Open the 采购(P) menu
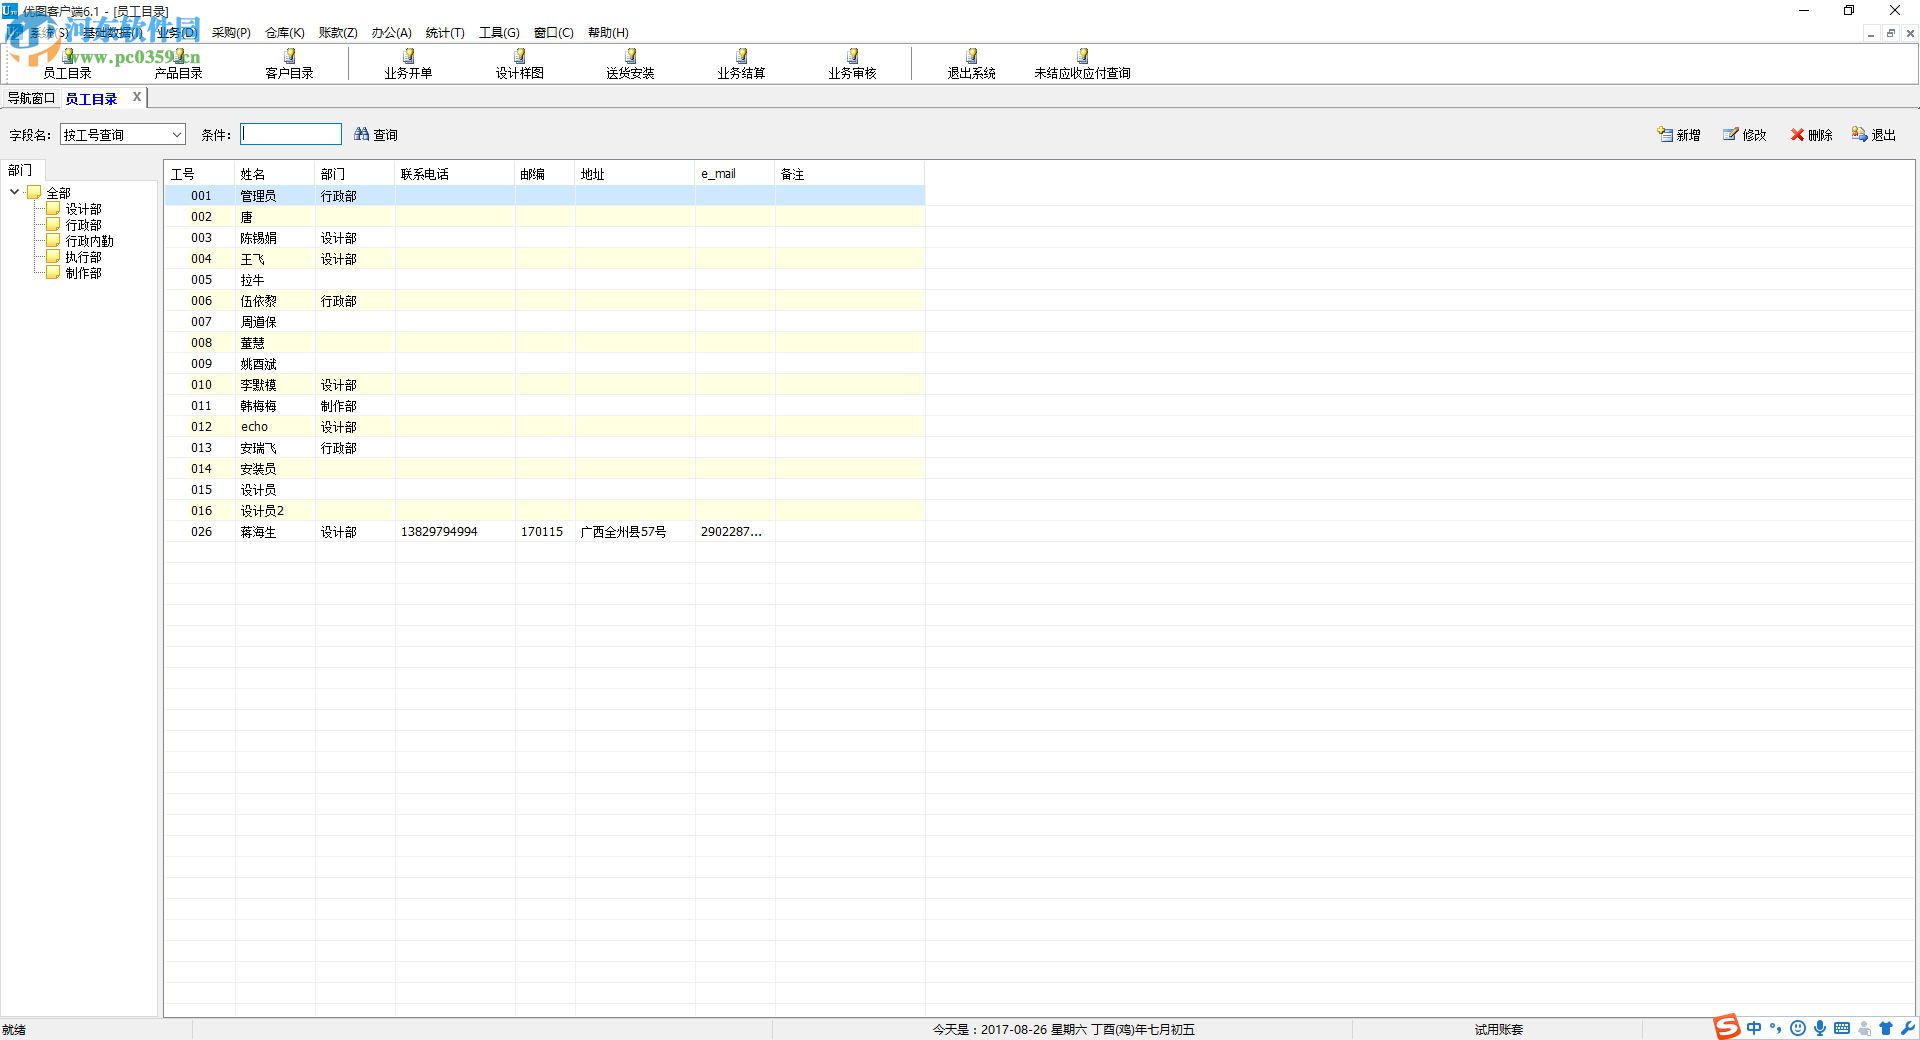 [231, 33]
